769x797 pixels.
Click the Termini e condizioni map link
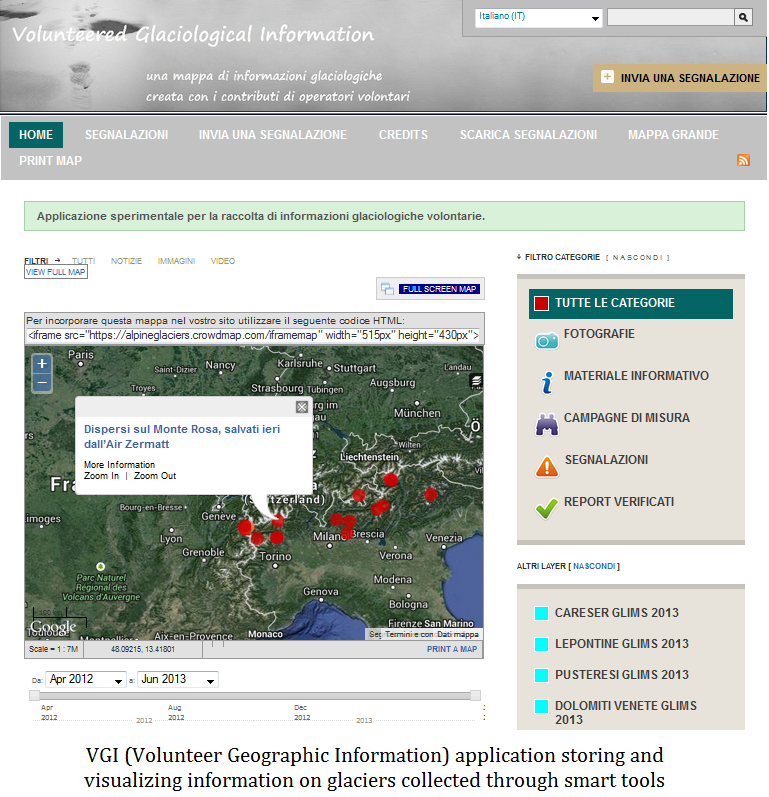coord(408,634)
